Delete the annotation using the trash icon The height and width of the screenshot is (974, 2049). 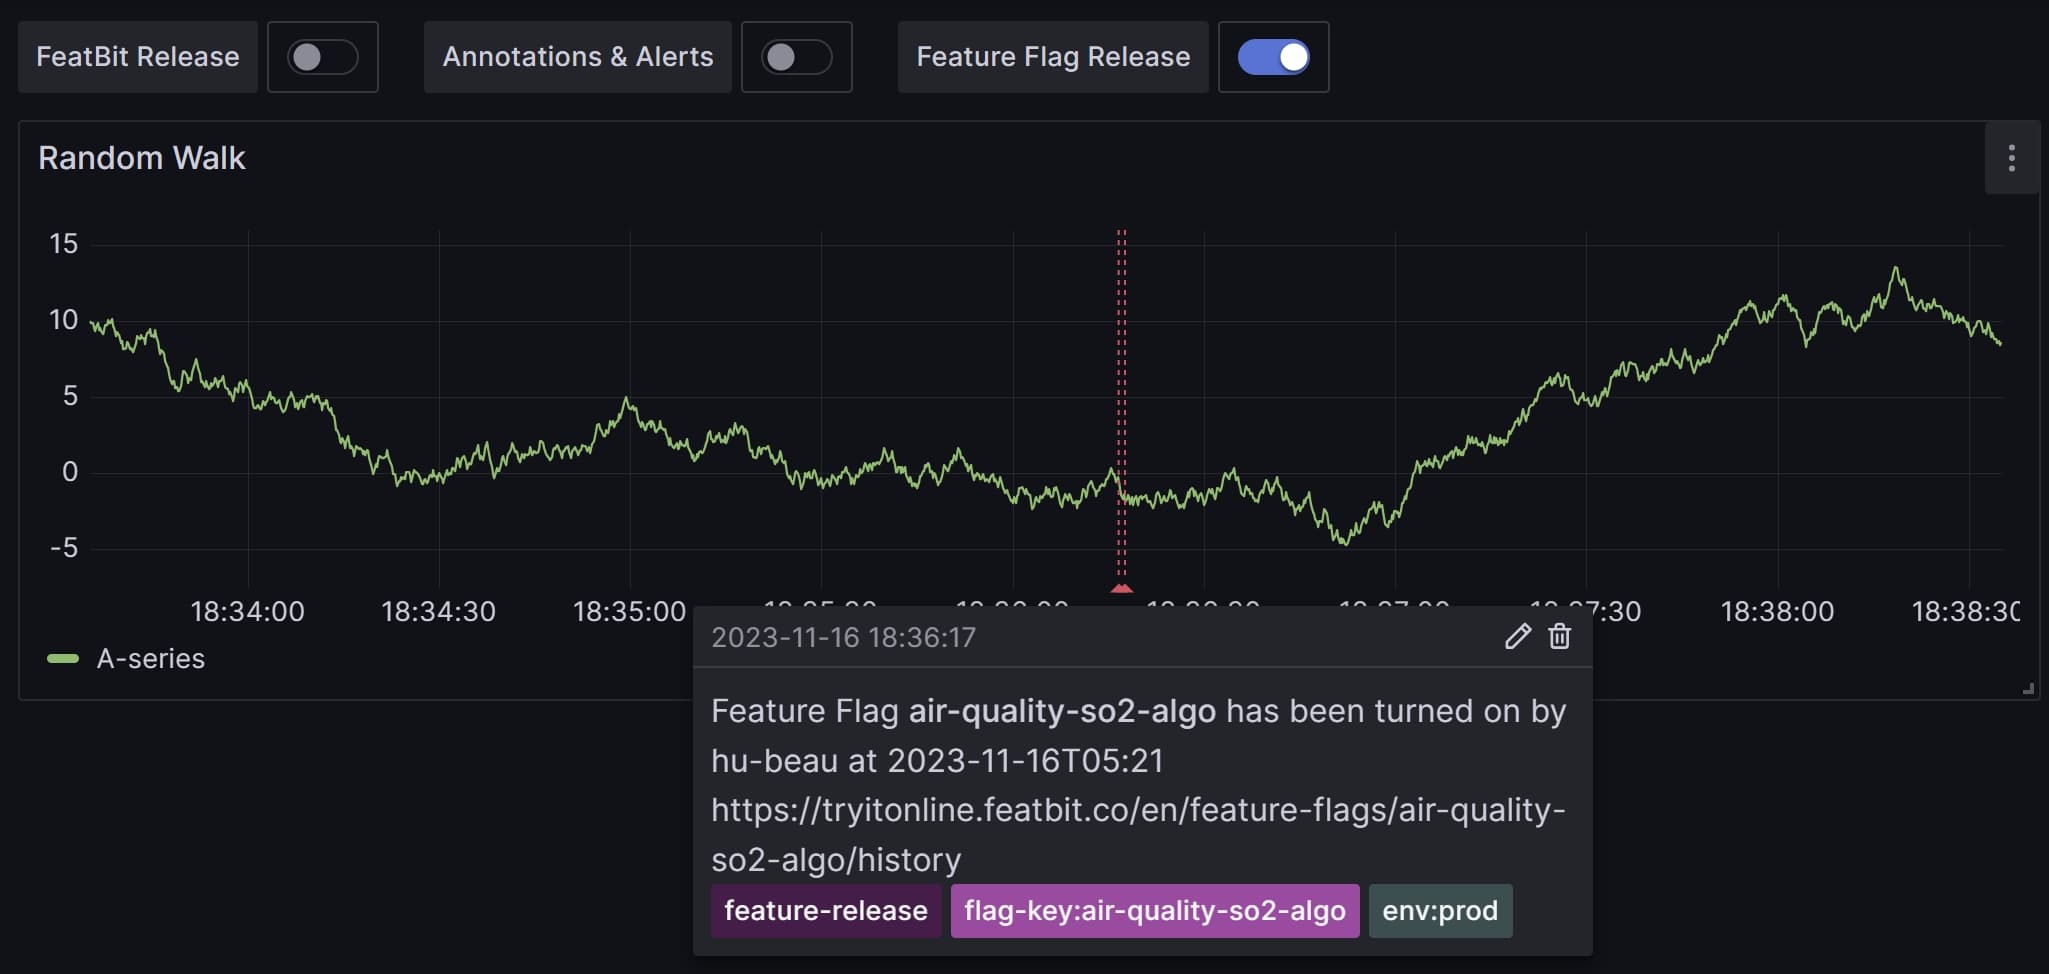pos(1559,636)
